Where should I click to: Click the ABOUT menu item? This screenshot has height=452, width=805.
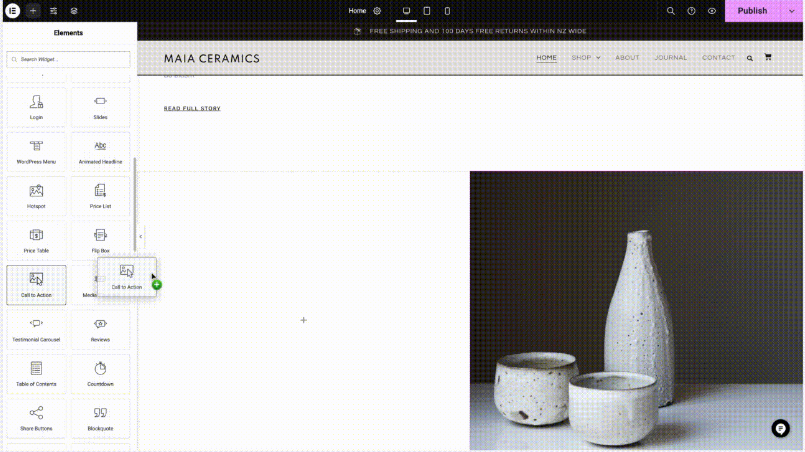[627, 58]
